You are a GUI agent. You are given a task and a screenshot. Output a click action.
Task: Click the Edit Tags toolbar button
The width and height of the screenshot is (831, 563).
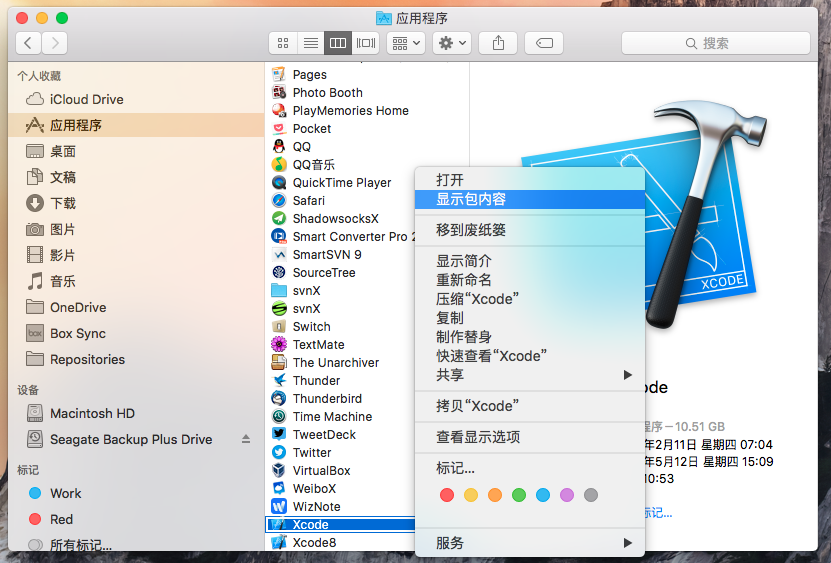point(544,43)
